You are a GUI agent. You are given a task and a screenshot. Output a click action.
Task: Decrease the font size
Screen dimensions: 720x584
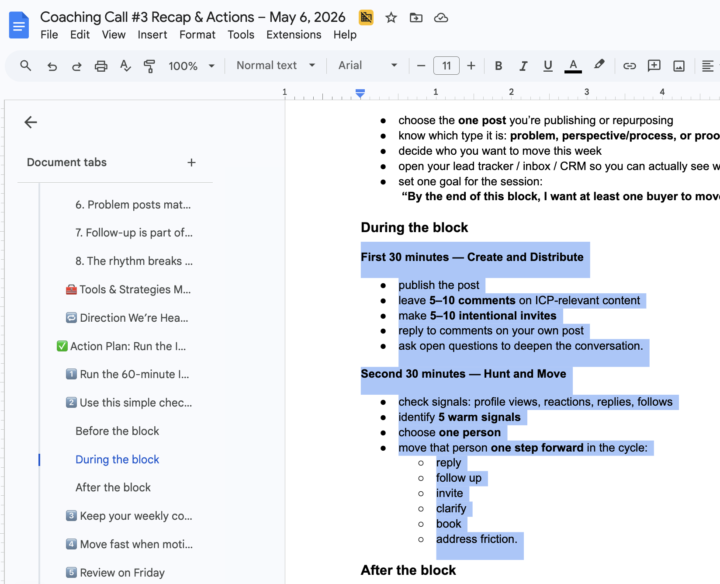(x=421, y=66)
